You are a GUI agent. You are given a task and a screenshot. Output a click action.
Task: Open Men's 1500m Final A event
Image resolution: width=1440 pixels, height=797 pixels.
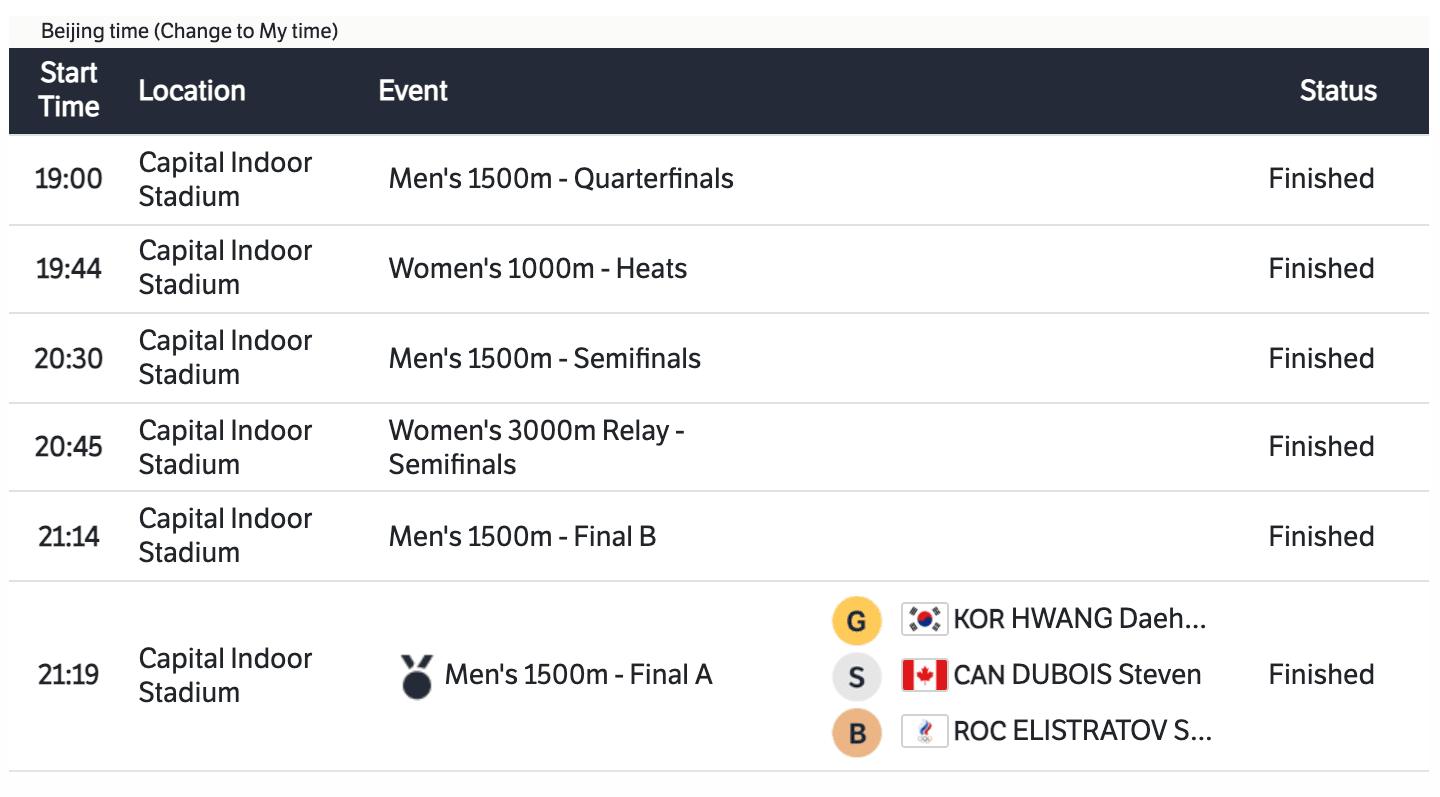578,675
